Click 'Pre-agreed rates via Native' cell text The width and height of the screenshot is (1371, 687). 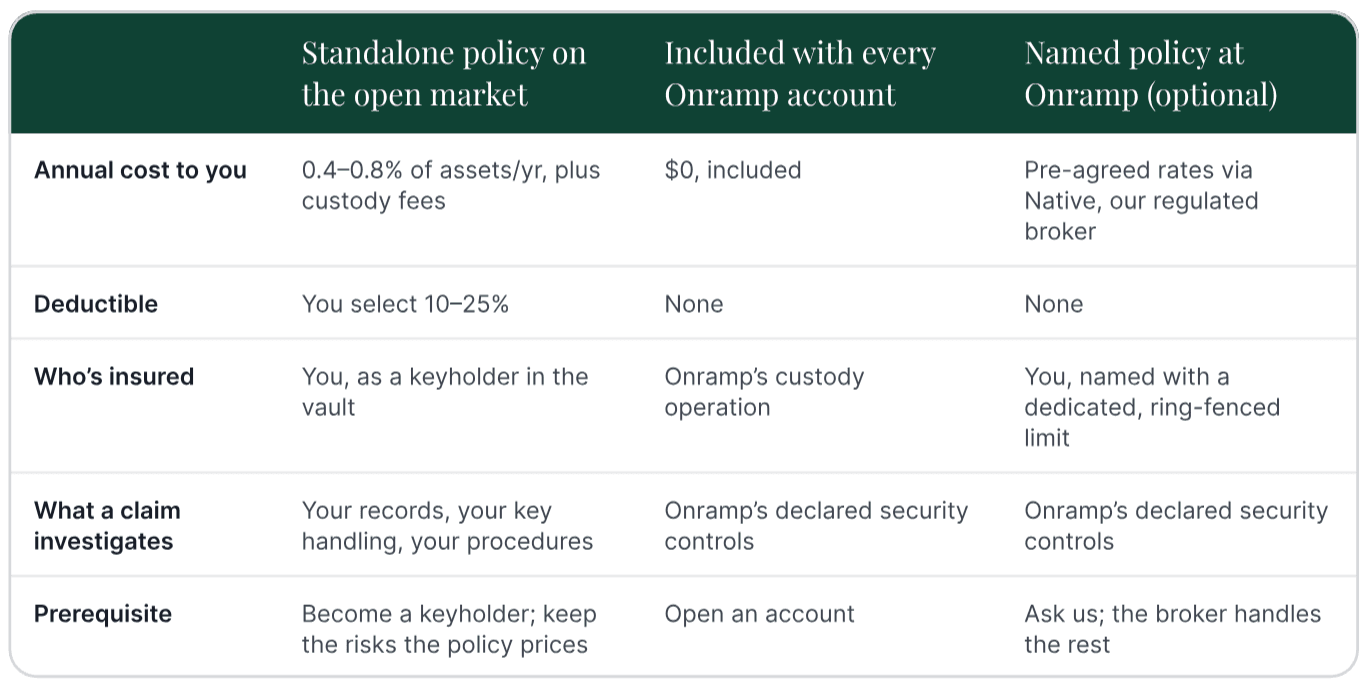pos(1141,201)
